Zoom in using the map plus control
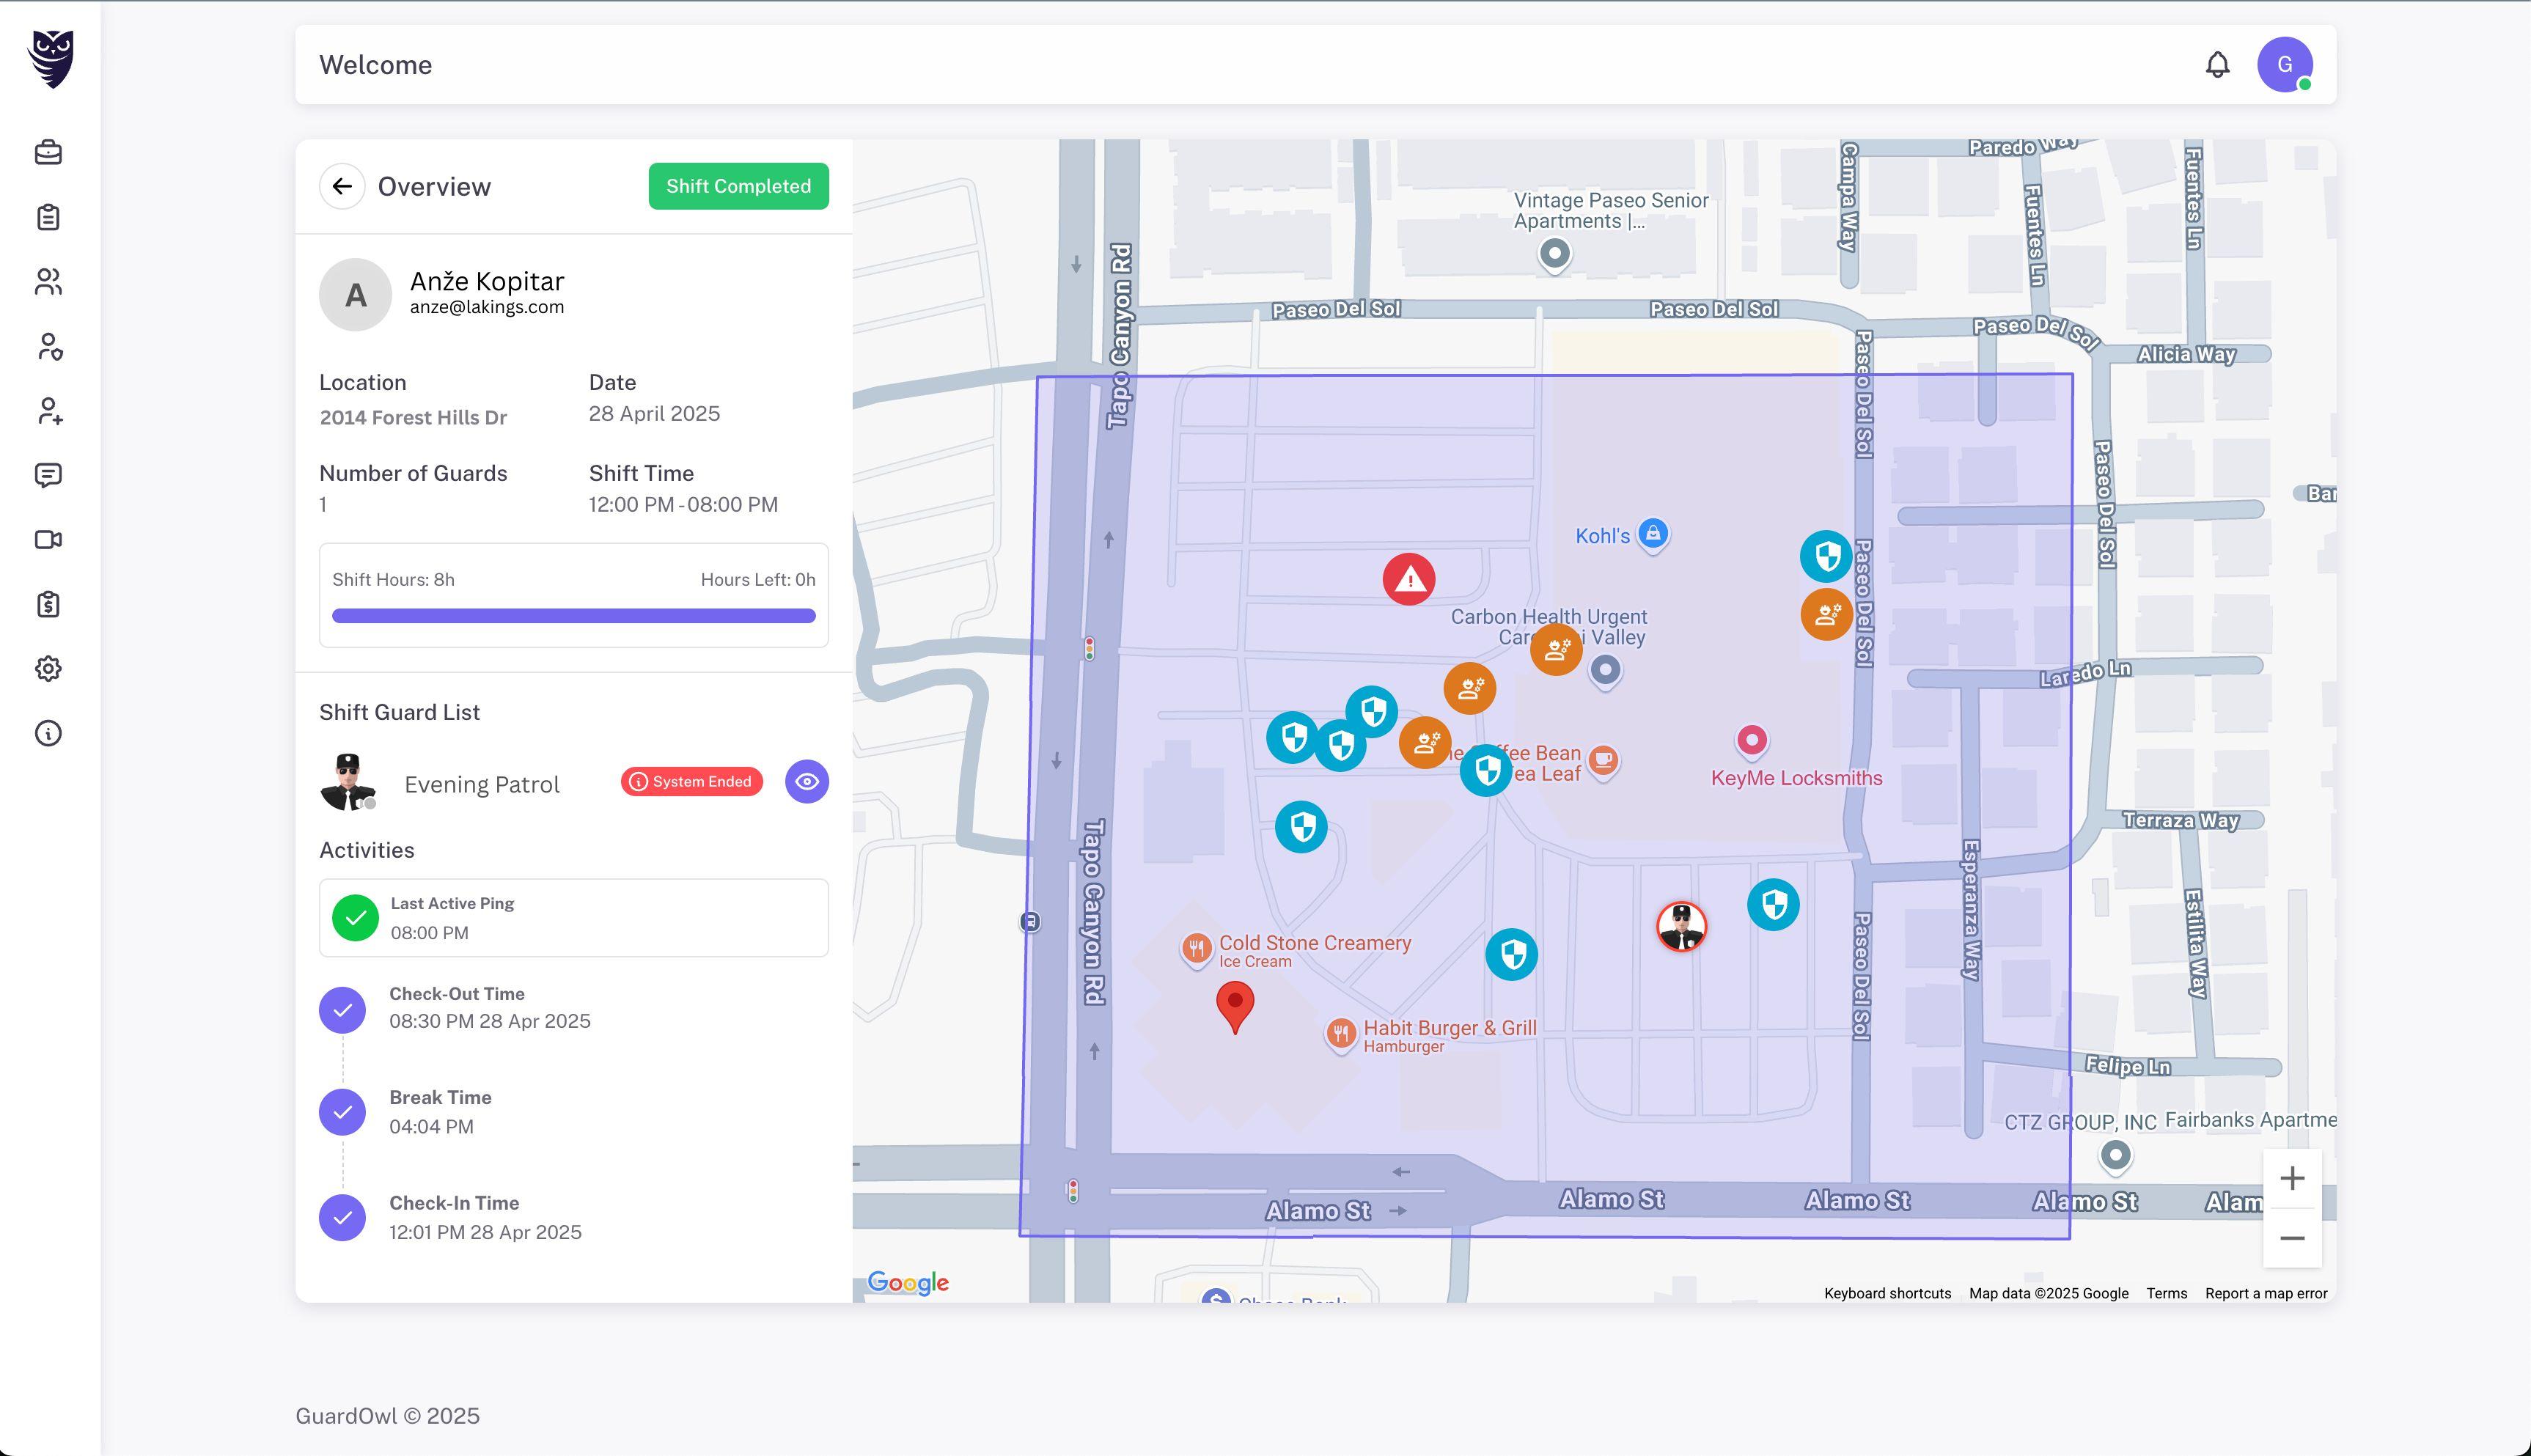This screenshot has height=1456, width=2531. tap(2292, 1178)
